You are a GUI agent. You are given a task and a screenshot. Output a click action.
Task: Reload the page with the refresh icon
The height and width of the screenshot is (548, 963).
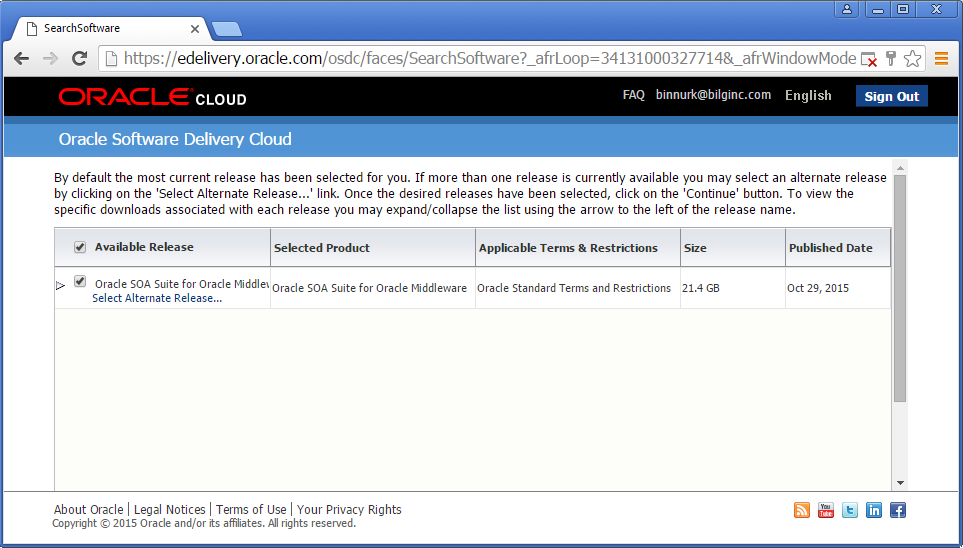point(79,58)
